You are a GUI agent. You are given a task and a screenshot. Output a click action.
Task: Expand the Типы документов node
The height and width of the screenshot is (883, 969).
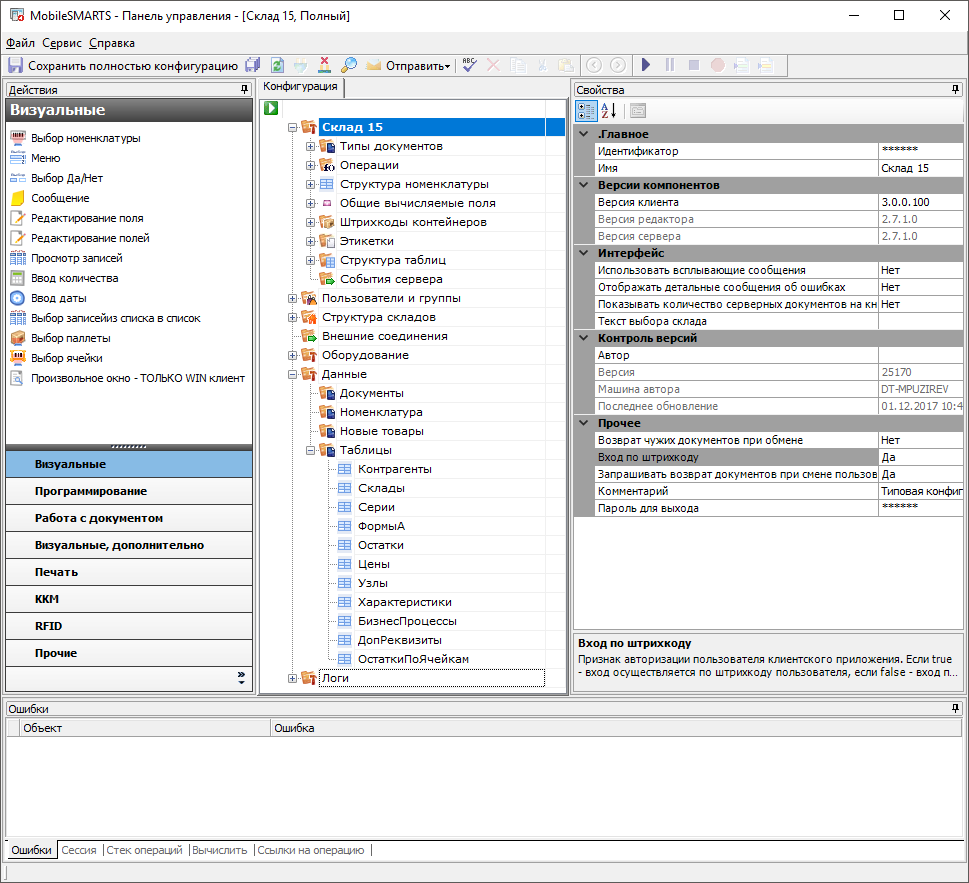[311, 146]
